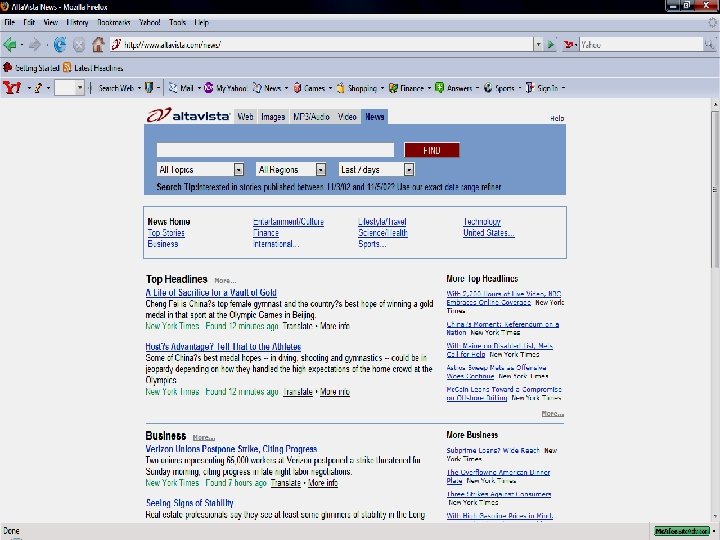Open the Back button history dropdown arrow
Image resolution: width=720 pixels, height=540 pixels.
[22, 45]
